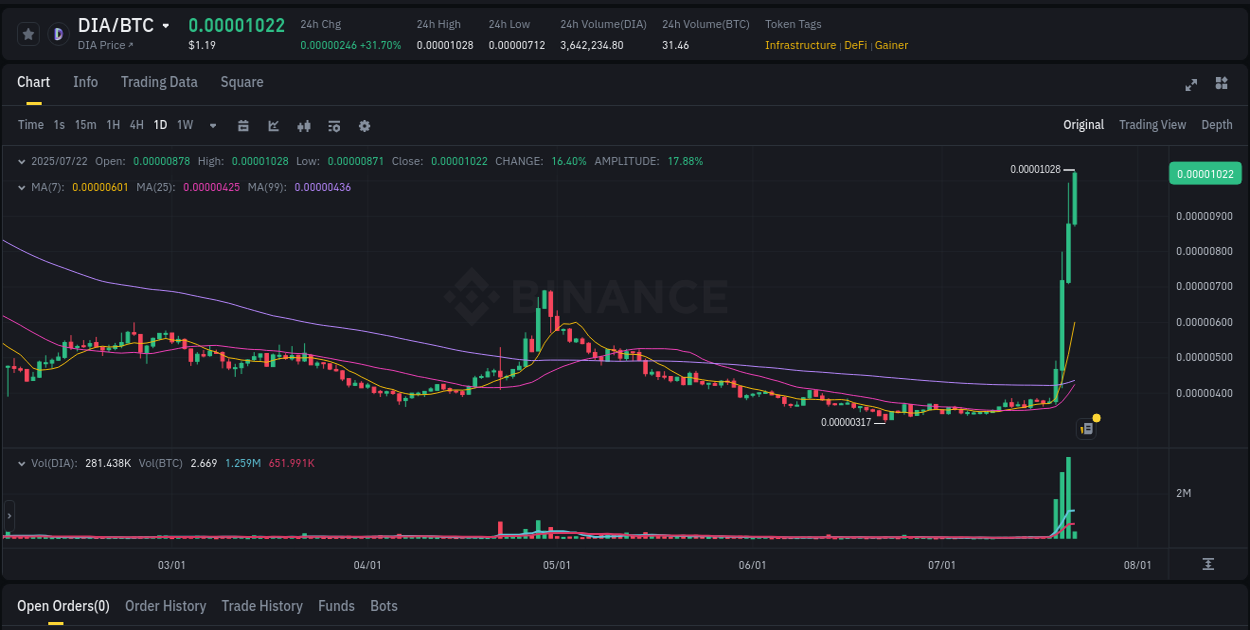Select the line chart overlay icon

(273, 126)
